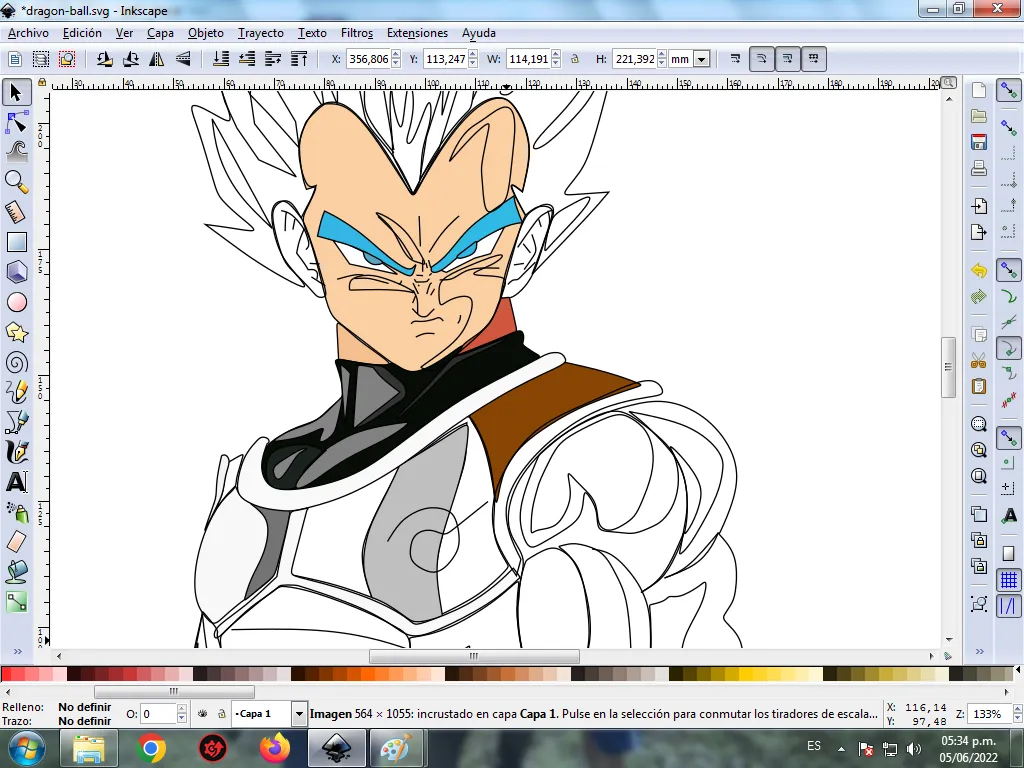Image resolution: width=1024 pixels, height=768 pixels.
Task: Open the Capa menu
Action: pyautogui.click(x=160, y=33)
